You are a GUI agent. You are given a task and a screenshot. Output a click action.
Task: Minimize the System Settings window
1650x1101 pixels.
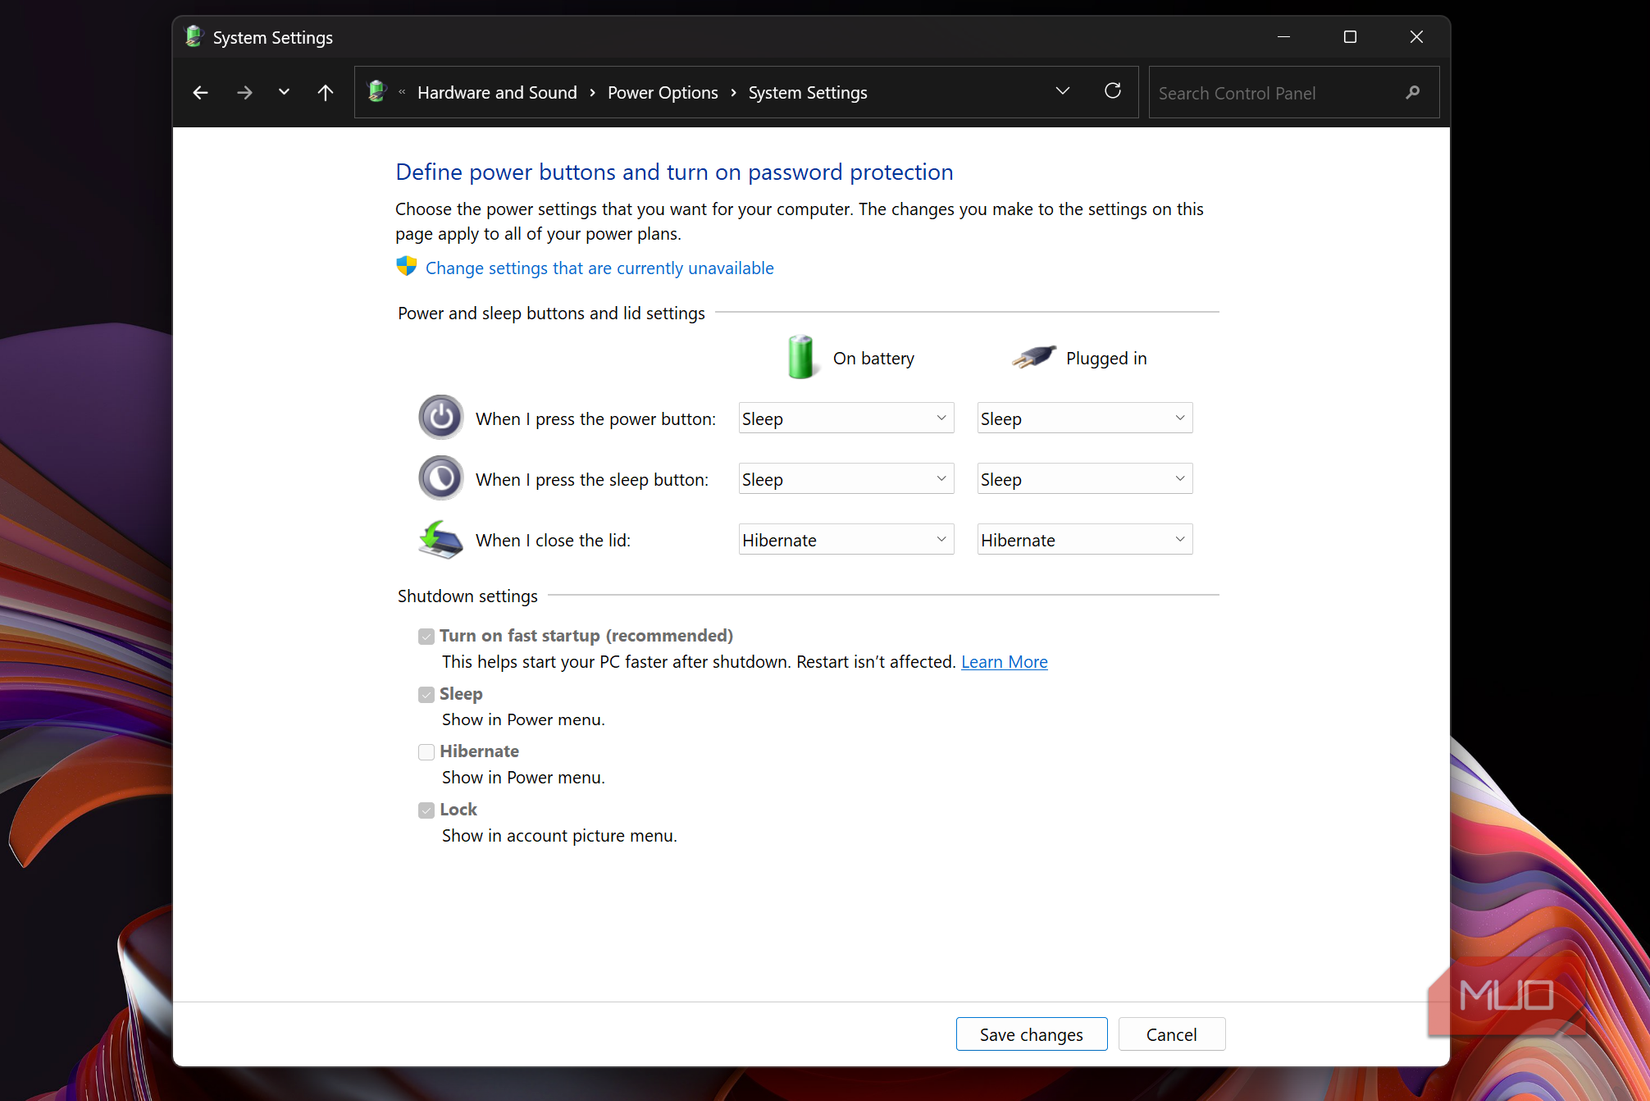pyautogui.click(x=1283, y=37)
